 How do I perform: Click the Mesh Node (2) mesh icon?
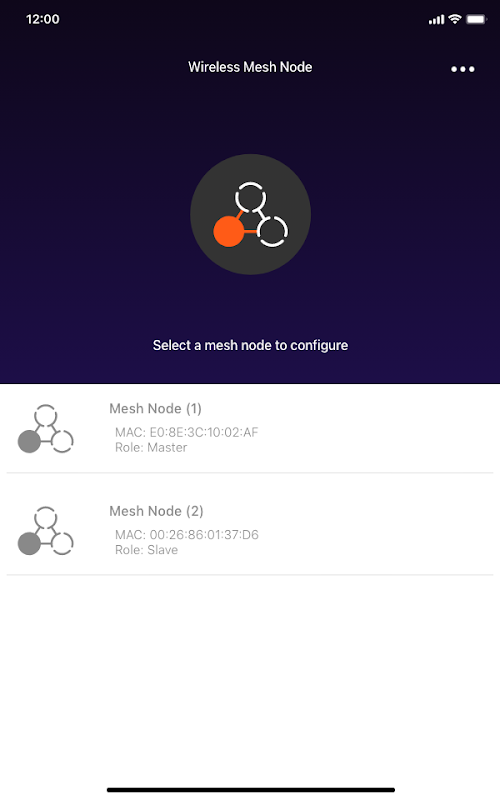(x=45, y=531)
